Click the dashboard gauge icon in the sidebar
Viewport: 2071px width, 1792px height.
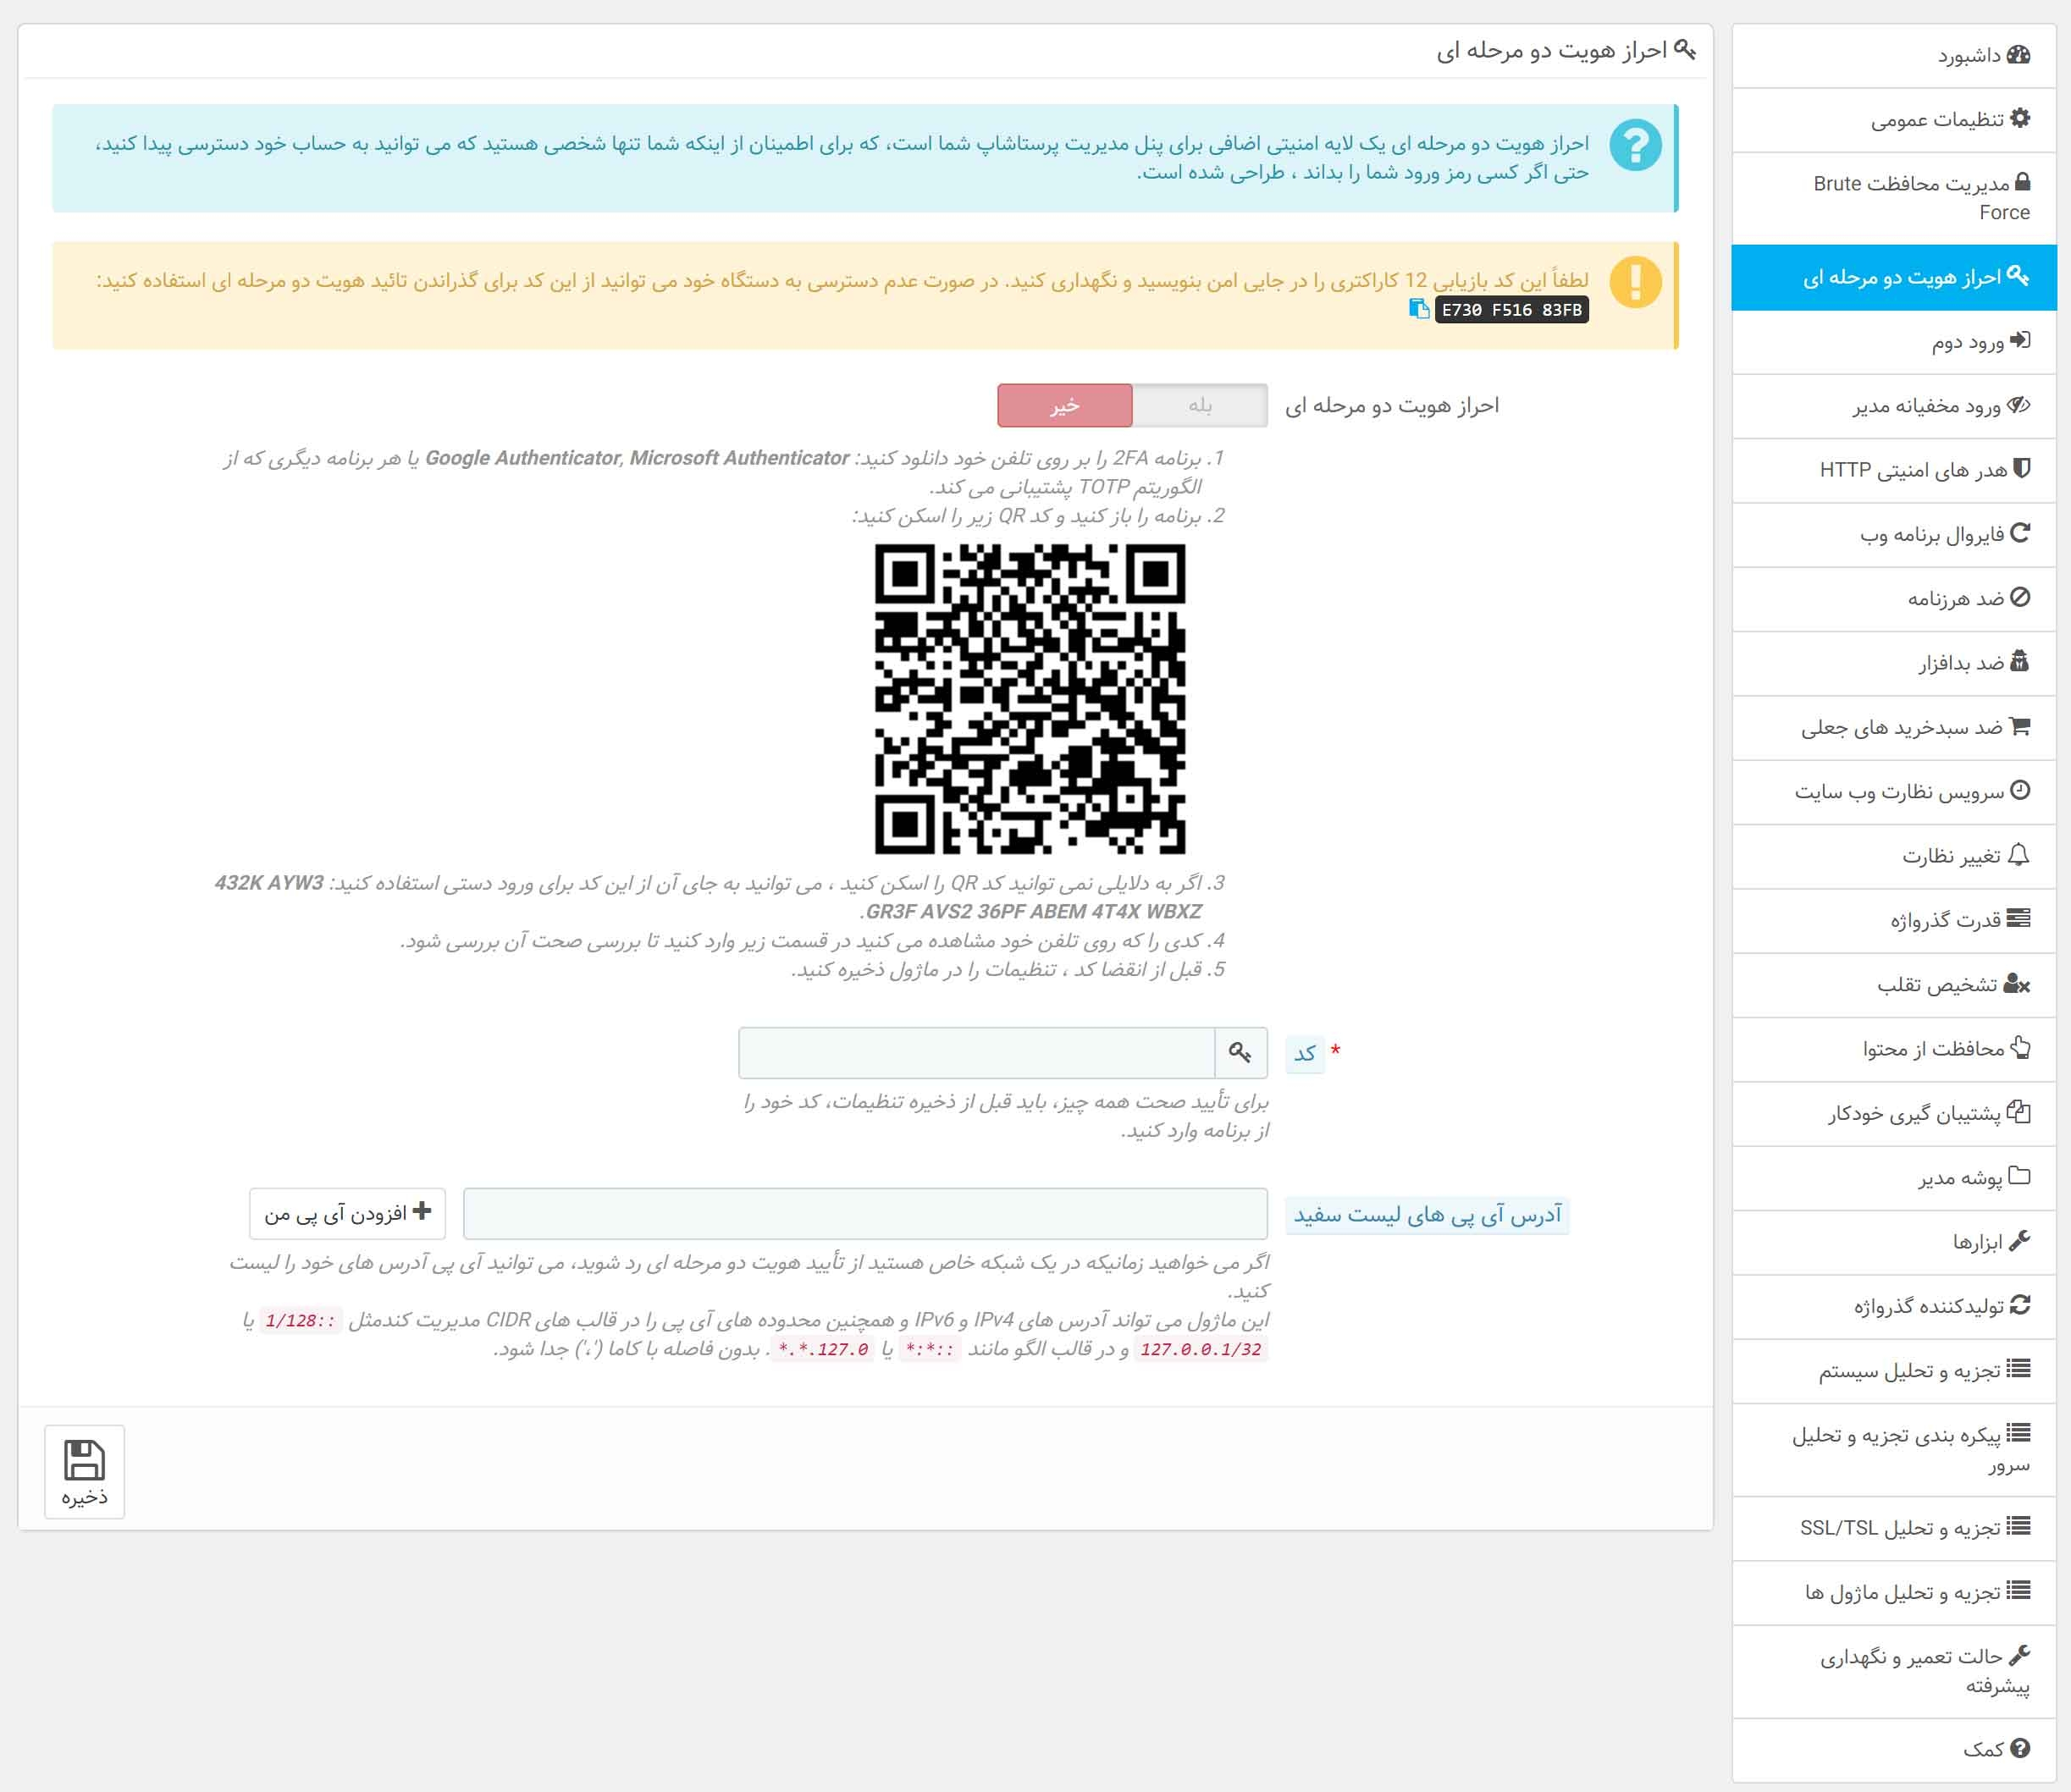click(x=2019, y=55)
